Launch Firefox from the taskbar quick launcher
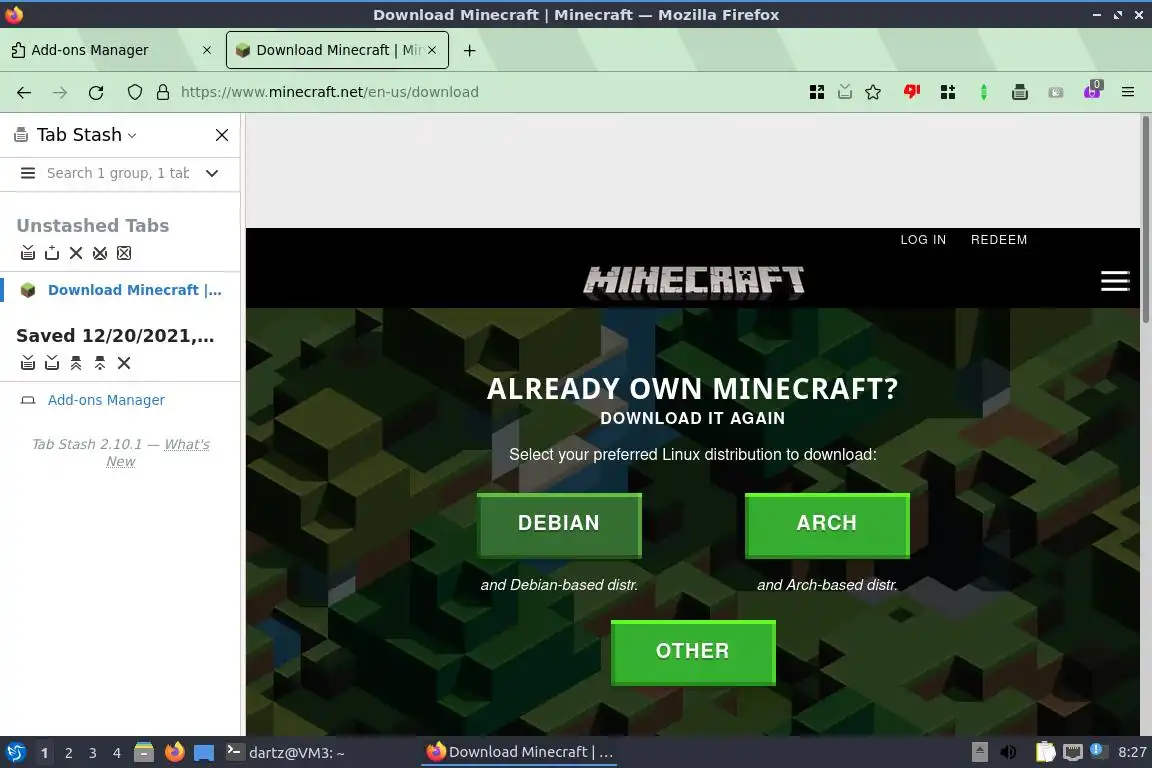The width and height of the screenshot is (1152, 768). [175, 752]
